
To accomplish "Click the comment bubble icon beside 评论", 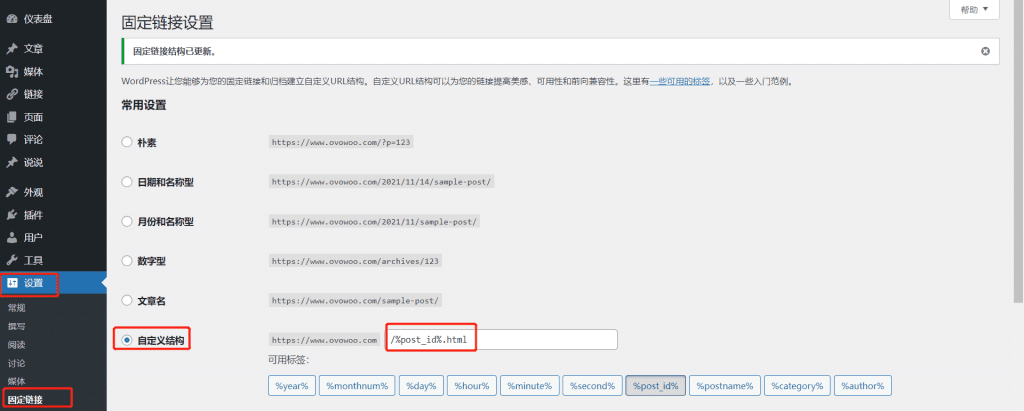I will point(11,140).
